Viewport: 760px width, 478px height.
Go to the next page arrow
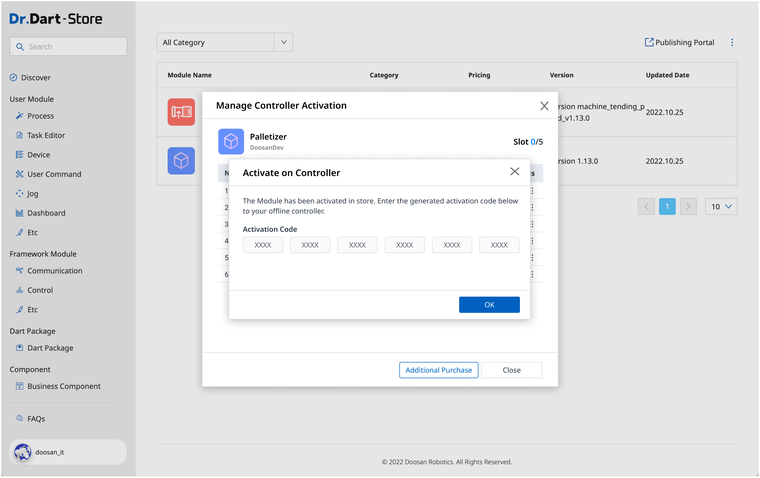688,206
